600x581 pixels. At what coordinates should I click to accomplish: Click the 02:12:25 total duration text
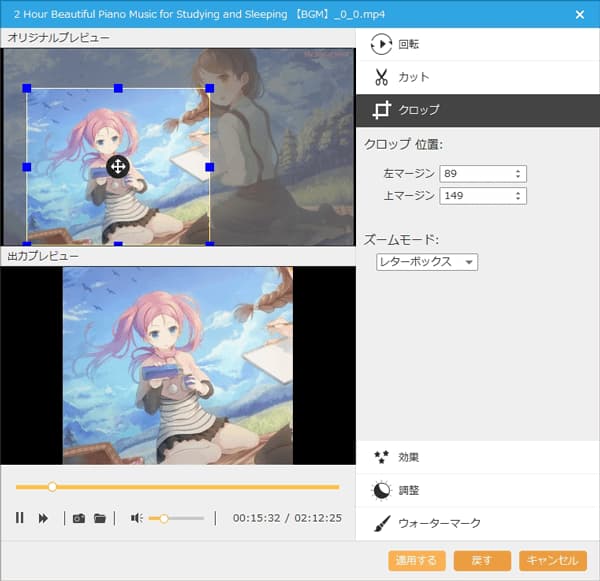coord(318,518)
